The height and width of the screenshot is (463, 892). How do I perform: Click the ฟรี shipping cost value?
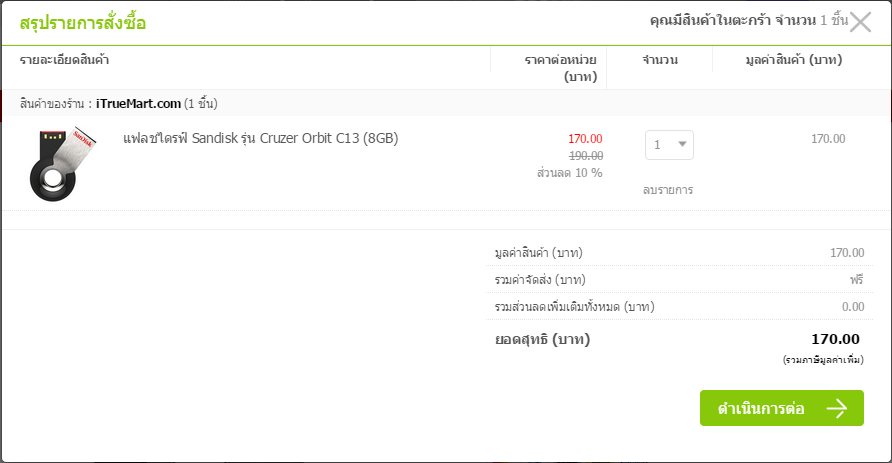pyautogui.click(x=857, y=279)
